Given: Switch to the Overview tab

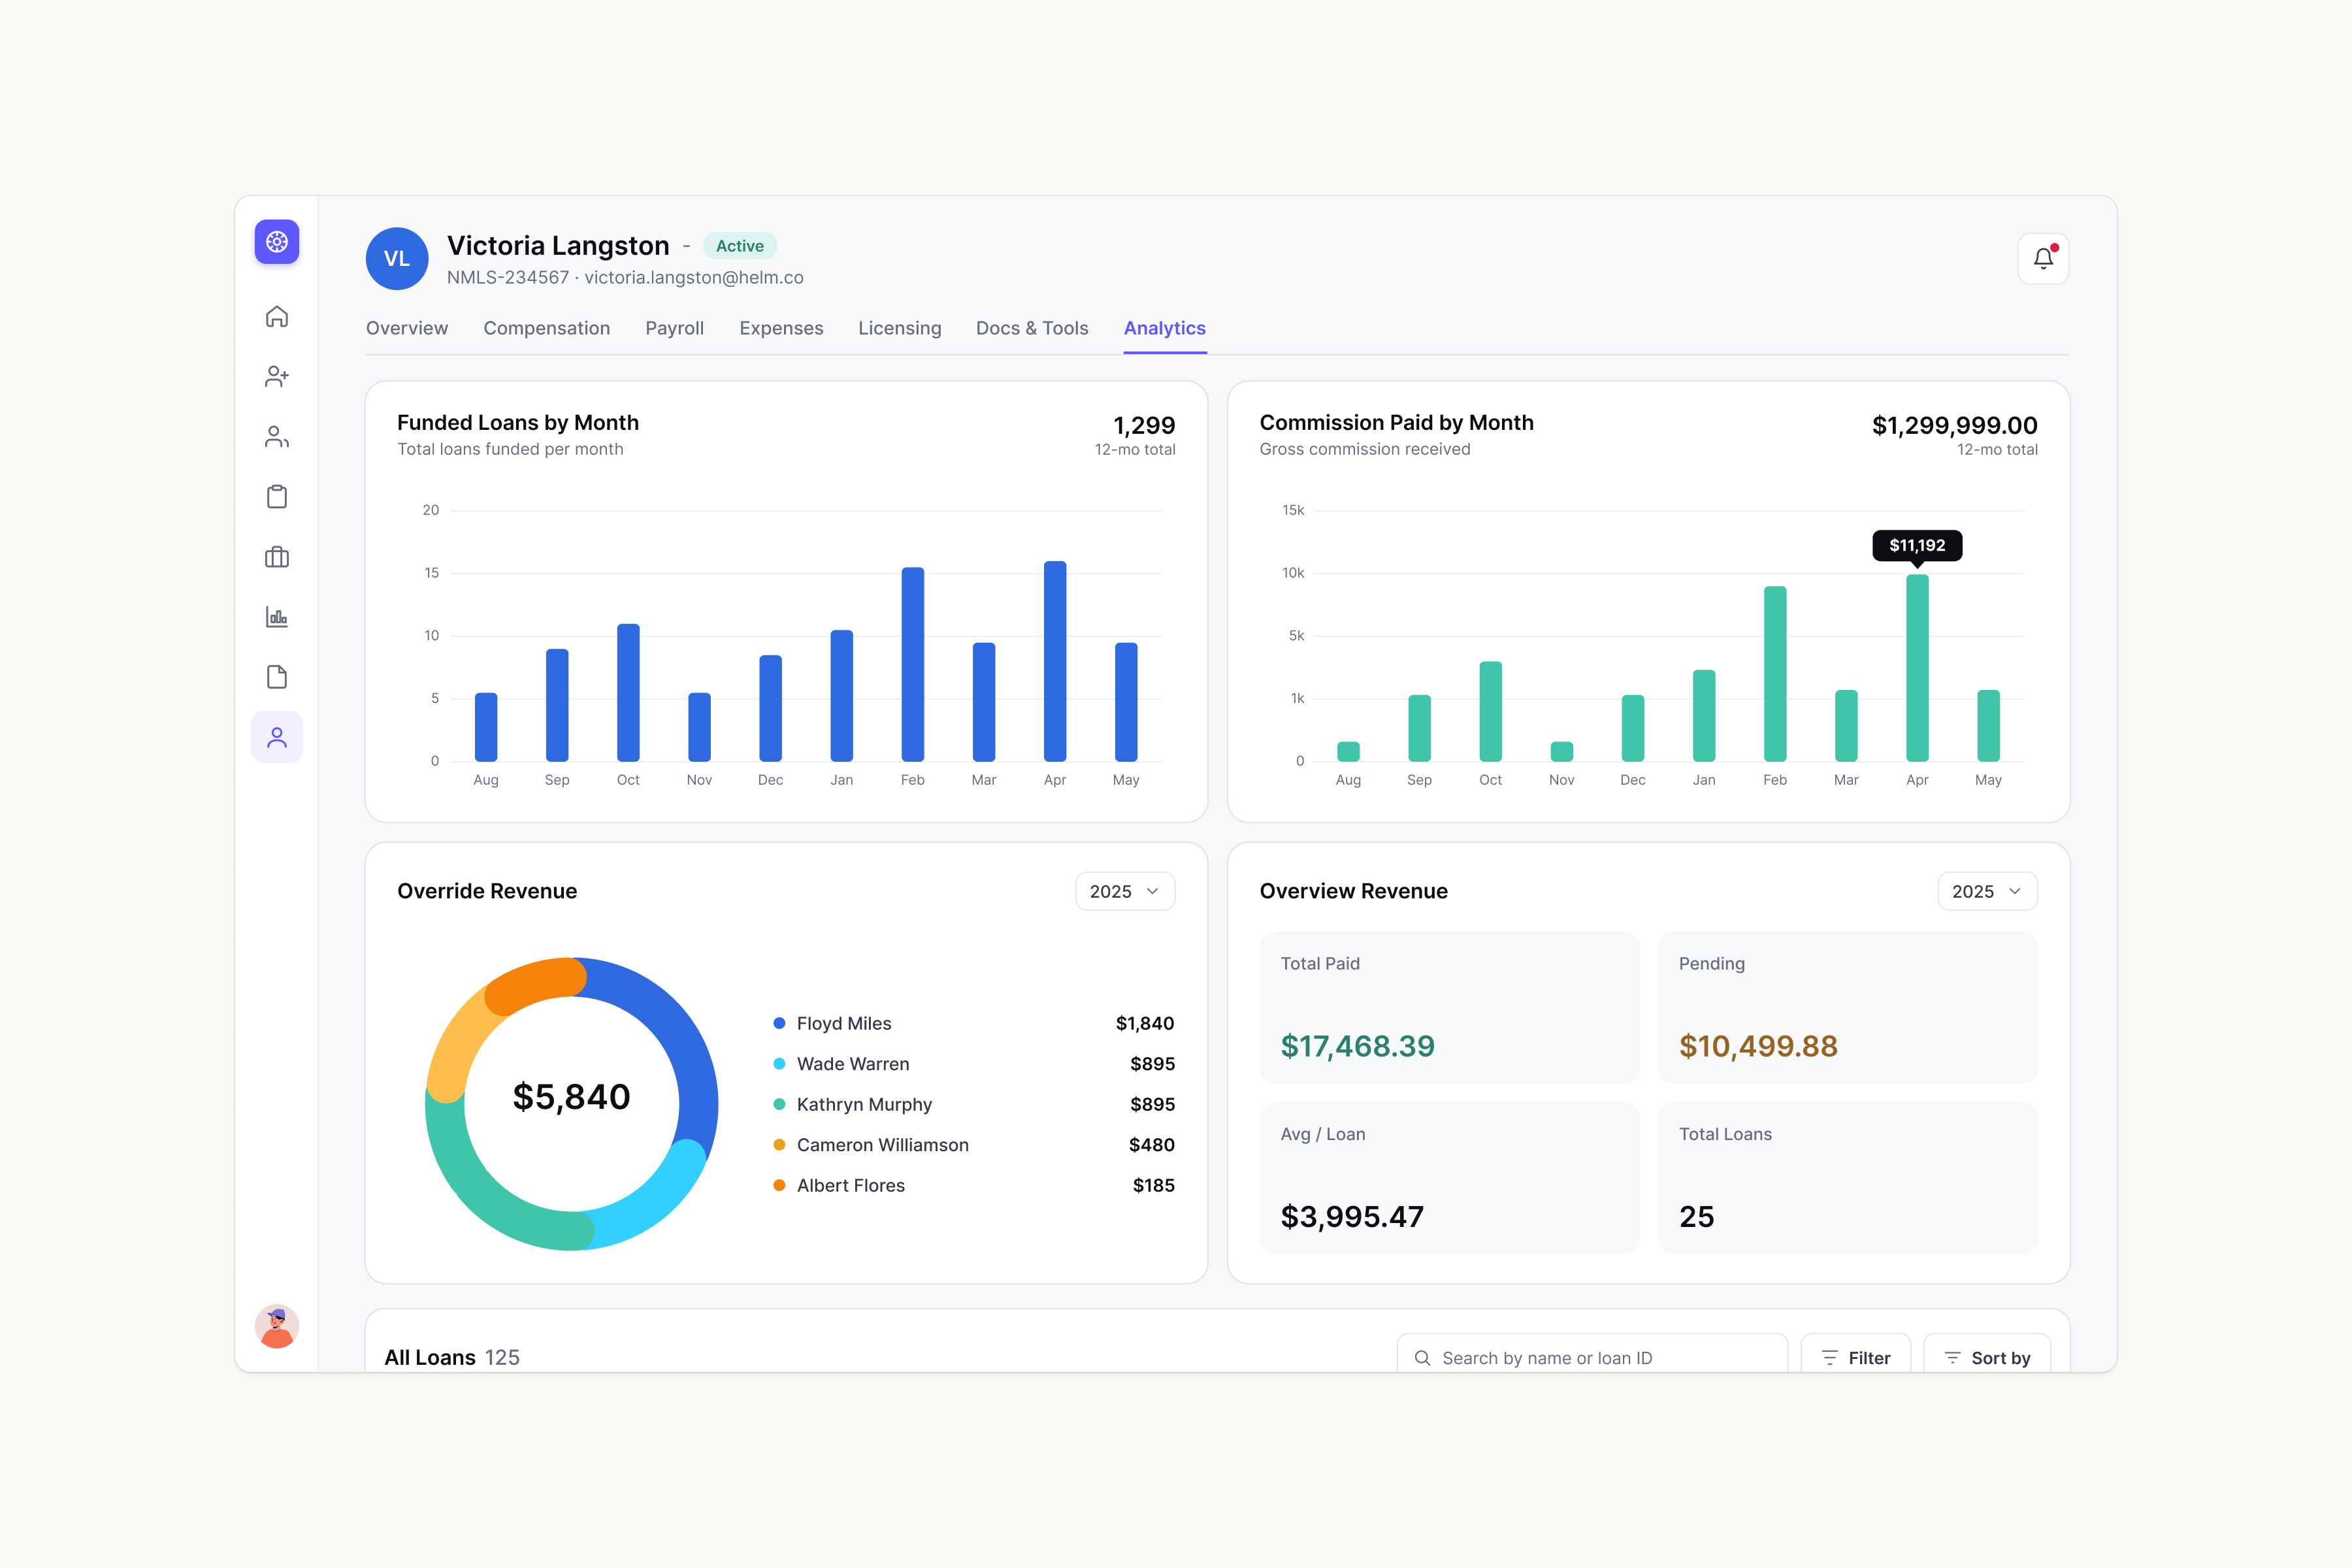Looking at the screenshot, I should (x=407, y=328).
